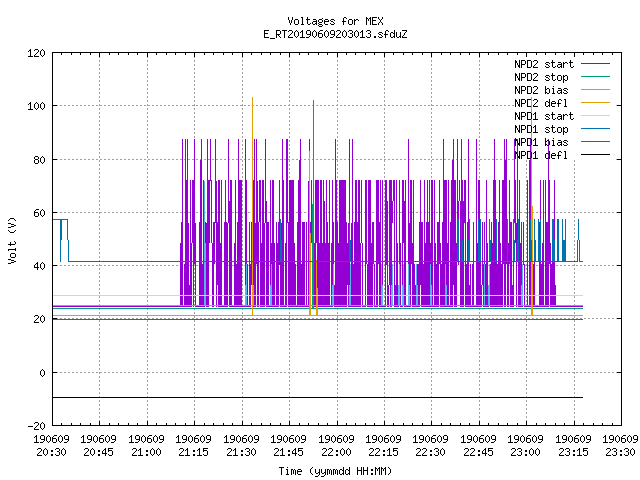
Task: Click the file name E_RT20190609203013.sfduZ
Action: (x=335, y=34)
